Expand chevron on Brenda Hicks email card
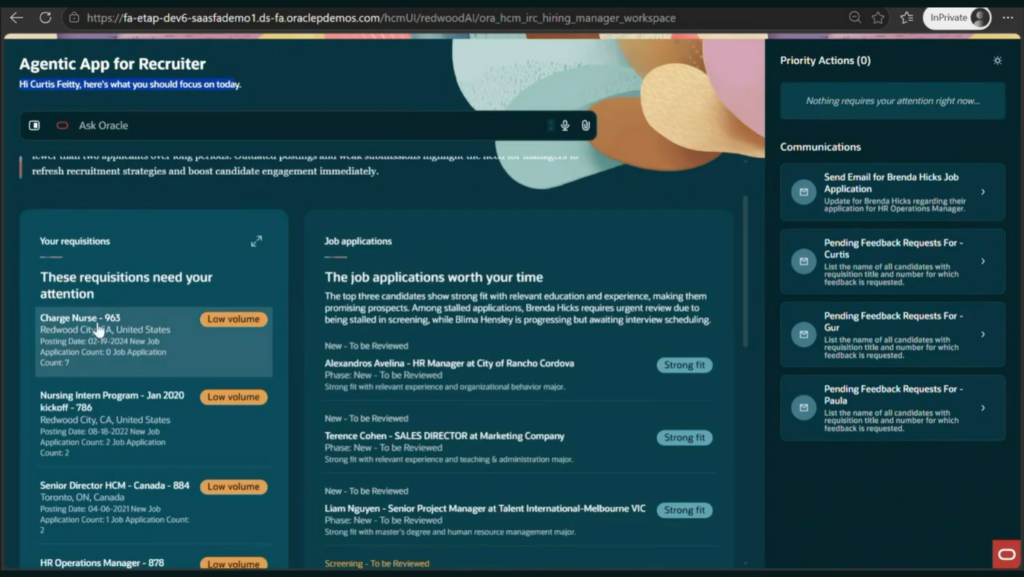This screenshot has height=577, width=1024. 983,192
